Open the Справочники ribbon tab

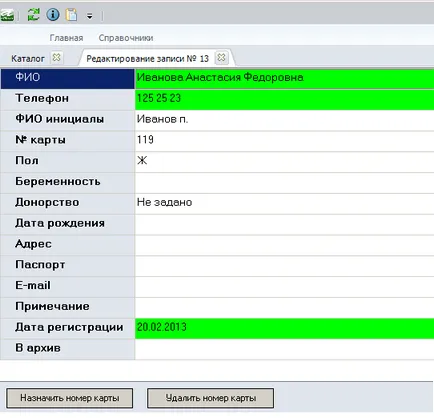click(126, 38)
